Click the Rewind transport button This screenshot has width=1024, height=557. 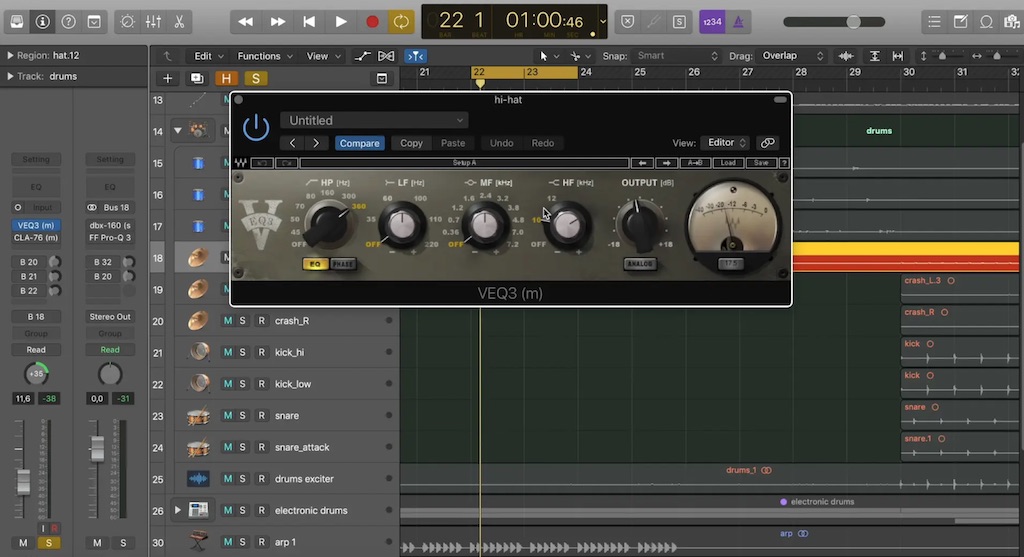click(x=246, y=22)
